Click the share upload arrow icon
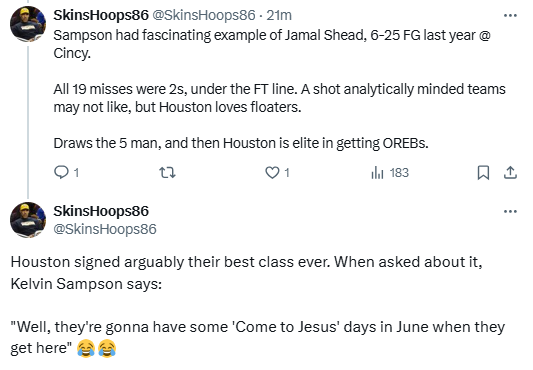Screen dimensions: 533x370 click(x=510, y=173)
